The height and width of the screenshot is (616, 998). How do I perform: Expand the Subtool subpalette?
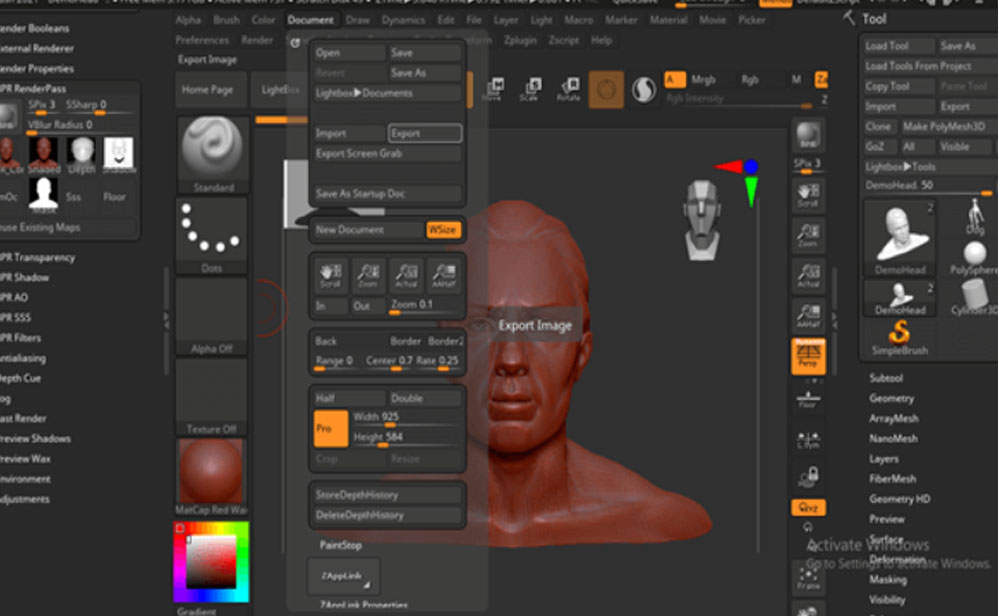point(886,378)
